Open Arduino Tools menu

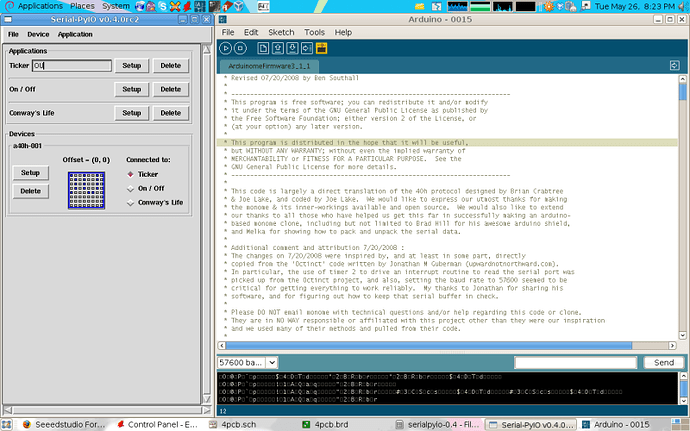(x=314, y=32)
